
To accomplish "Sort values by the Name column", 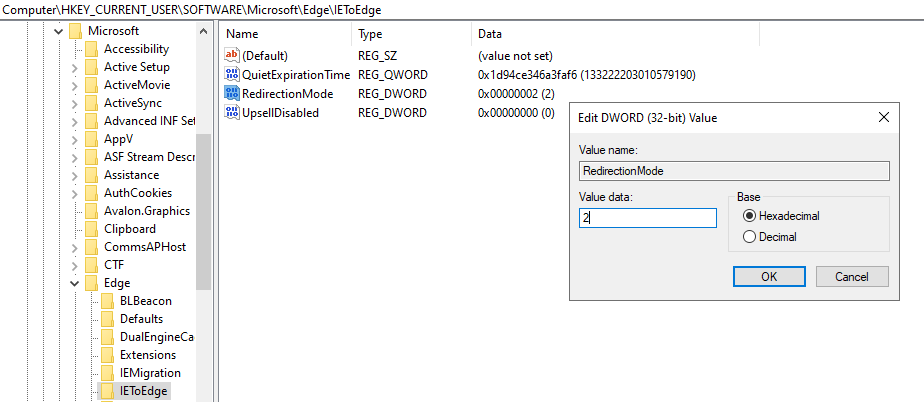I will point(286,34).
